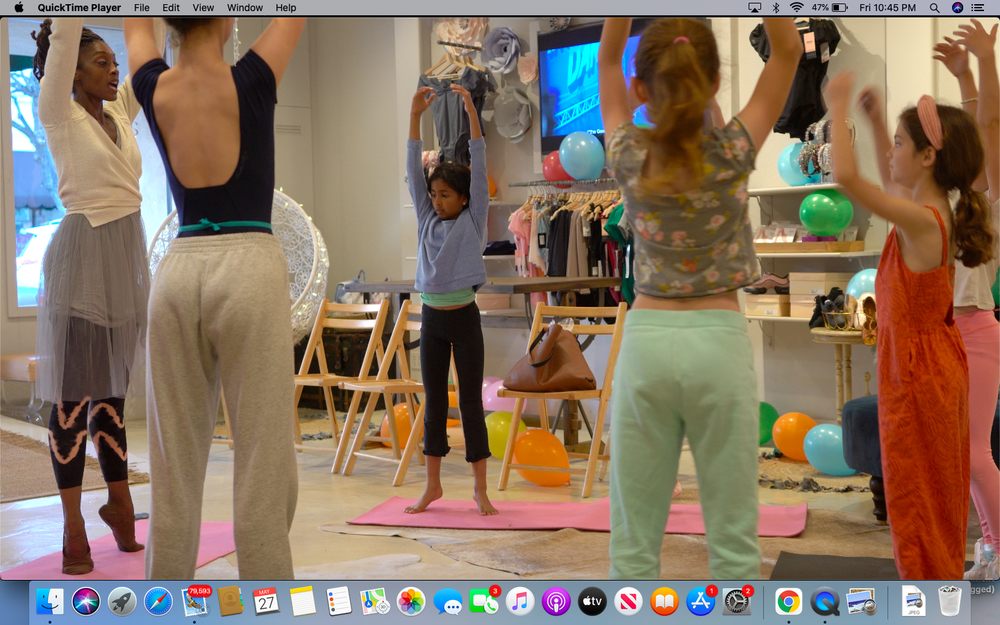Open the Edit menu
Viewport: 1000px width, 625px height.
(171, 8)
